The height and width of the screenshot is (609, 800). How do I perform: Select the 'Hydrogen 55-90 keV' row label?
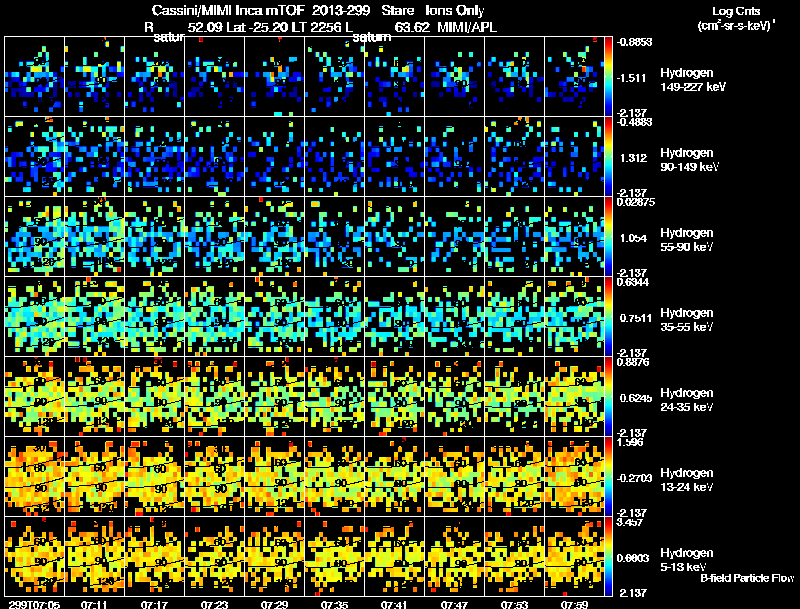[x=686, y=240]
